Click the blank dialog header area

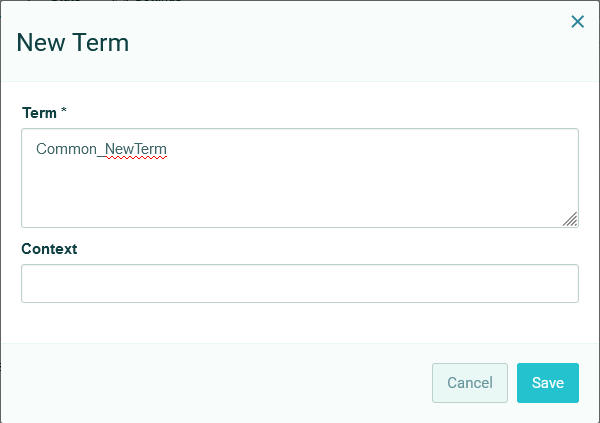click(350, 43)
